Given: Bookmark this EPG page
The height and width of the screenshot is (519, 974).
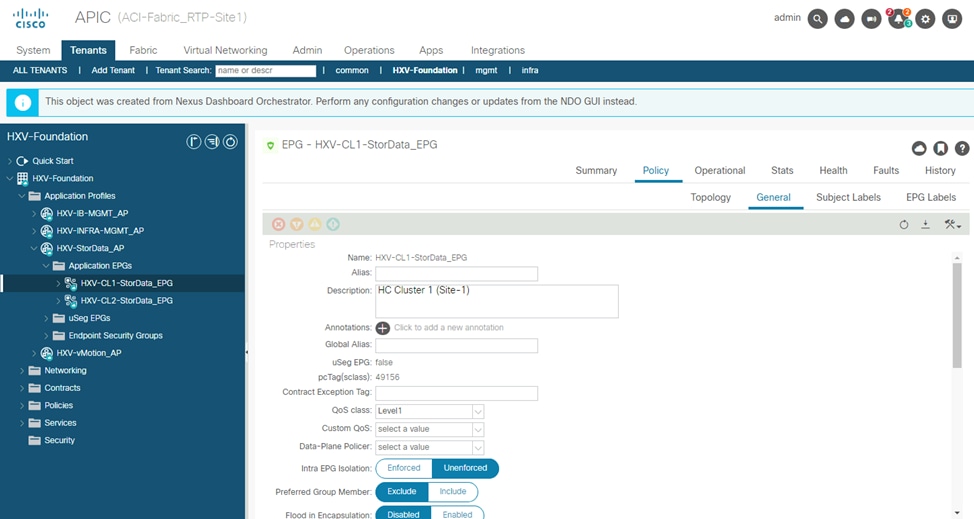Looking at the screenshot, I should click(940, 148).
